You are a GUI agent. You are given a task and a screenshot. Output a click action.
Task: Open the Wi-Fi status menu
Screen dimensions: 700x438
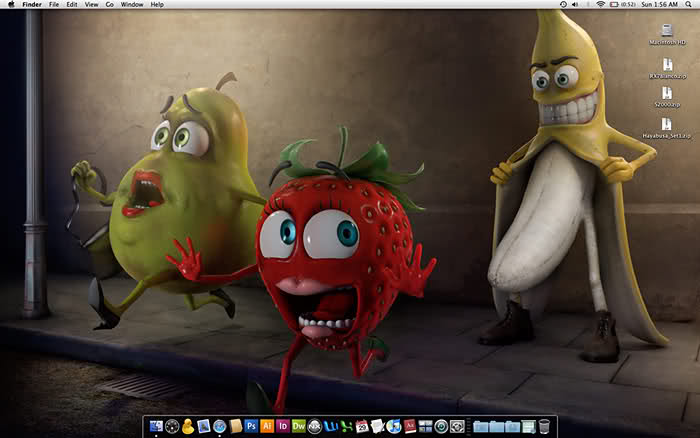[601, 4]
